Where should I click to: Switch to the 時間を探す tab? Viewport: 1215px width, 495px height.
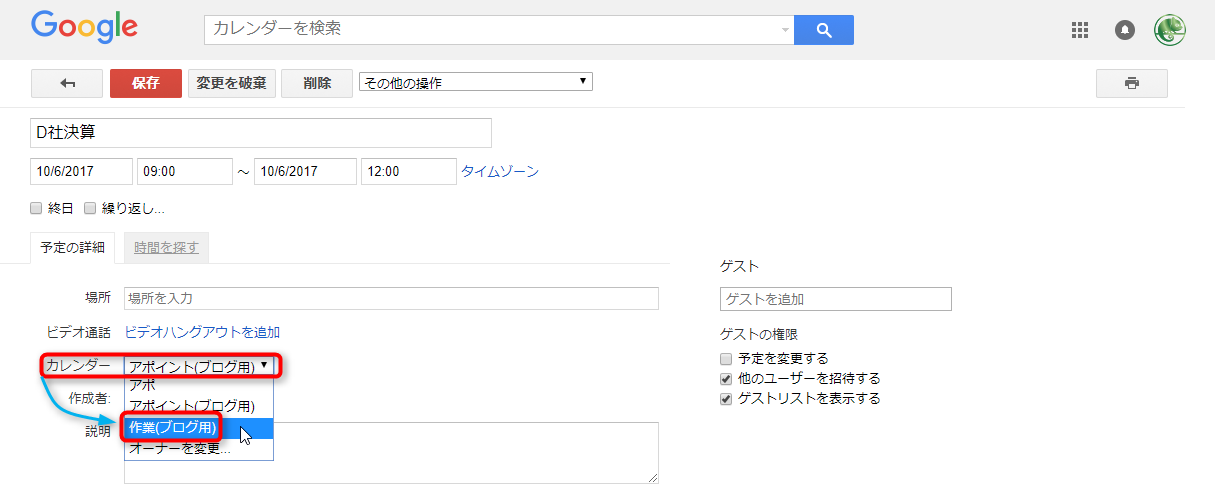pos(167,247)
